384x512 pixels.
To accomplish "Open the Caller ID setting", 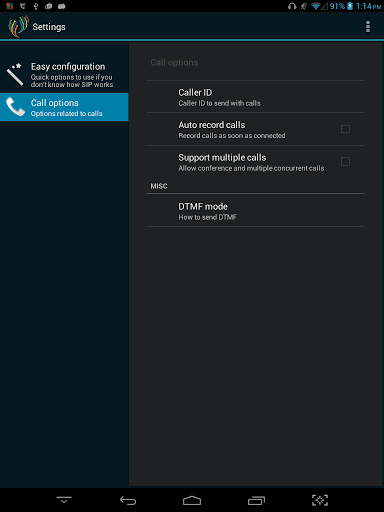I will tap(255, 97).
